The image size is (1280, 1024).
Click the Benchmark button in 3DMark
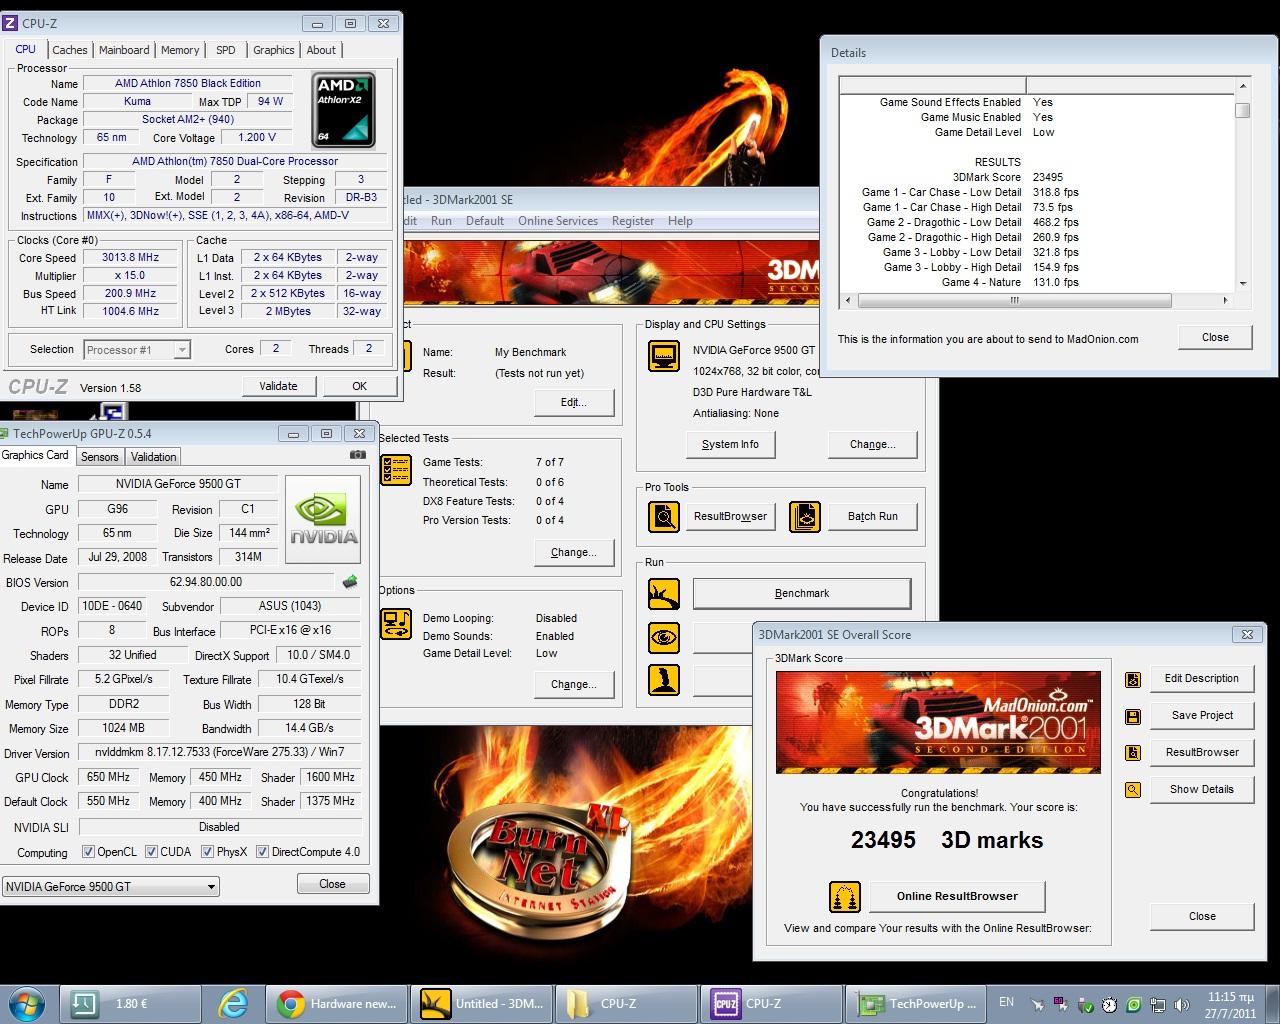pos(802,594)
